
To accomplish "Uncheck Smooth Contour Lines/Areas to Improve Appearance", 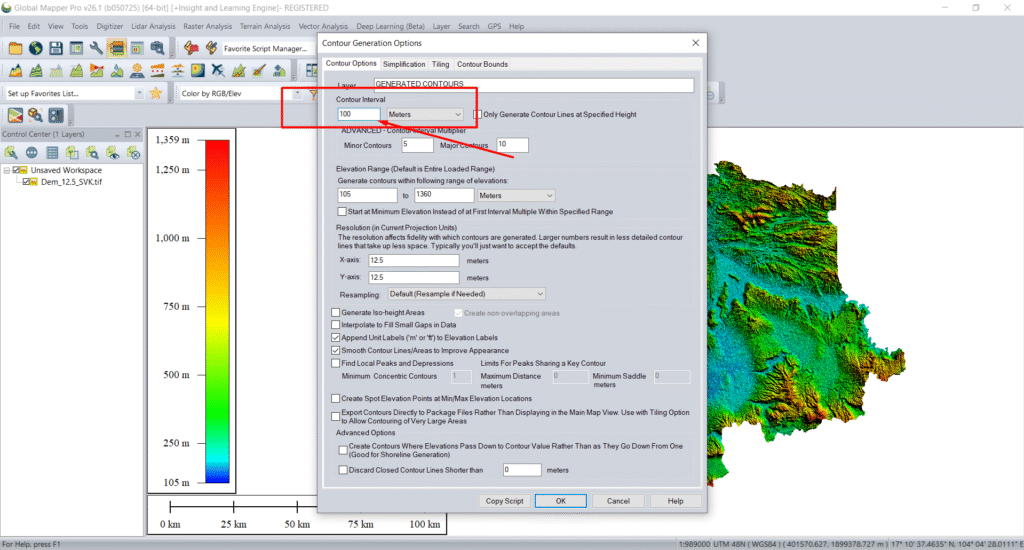I will [336, 350].
